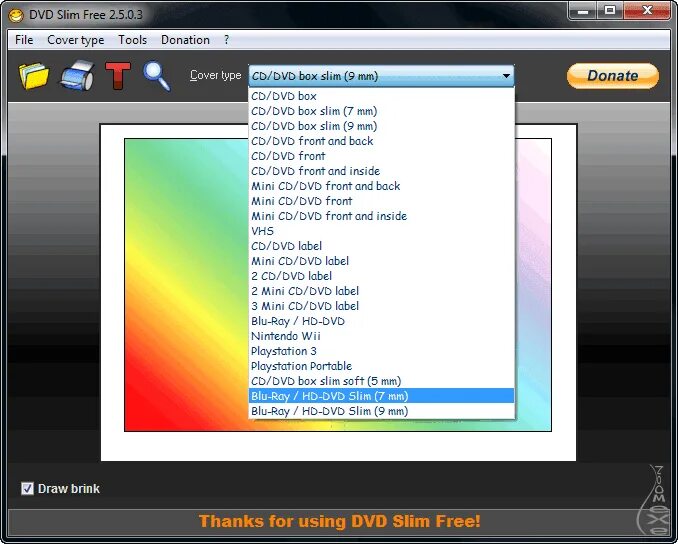Open the Cover type menu
The width and height of the screenshot is (678, 544).
[x=76, y=40]
